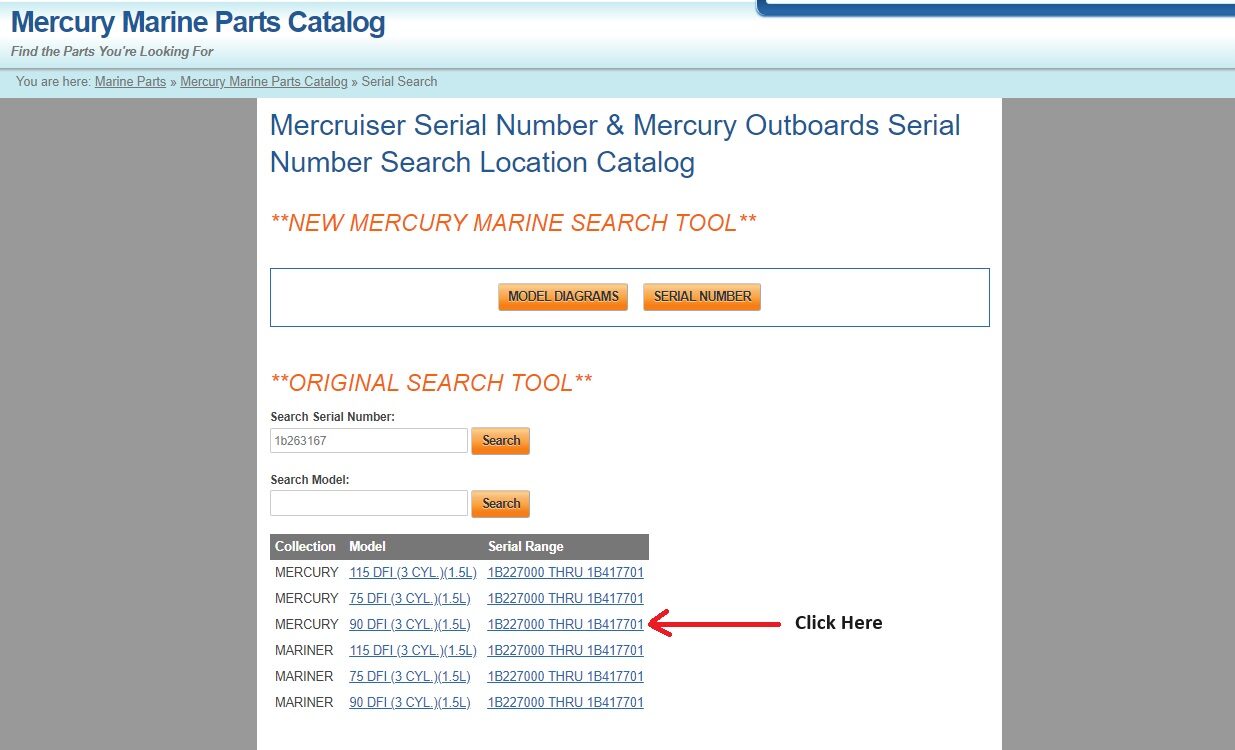The image size is (1235, 750).
Task: Click the MODEL DIAGRAMS button
Action: click(x=563, y=297)
